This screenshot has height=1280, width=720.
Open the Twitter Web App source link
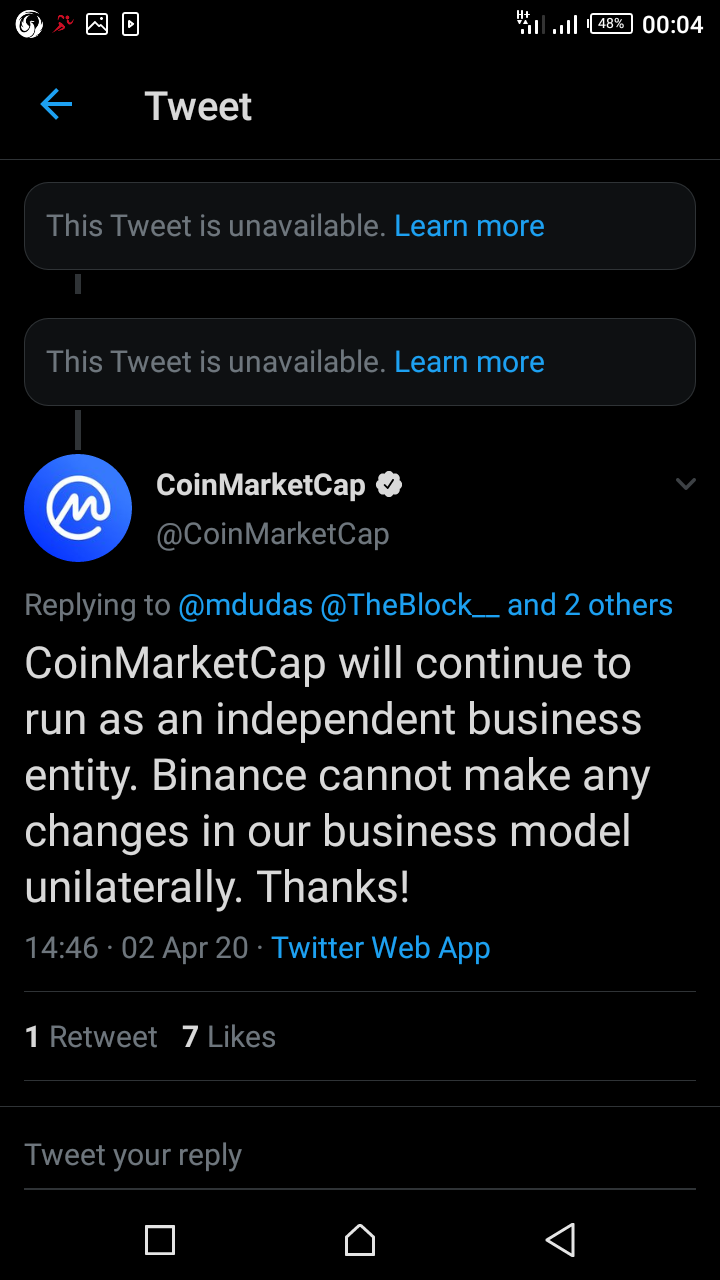381,948
